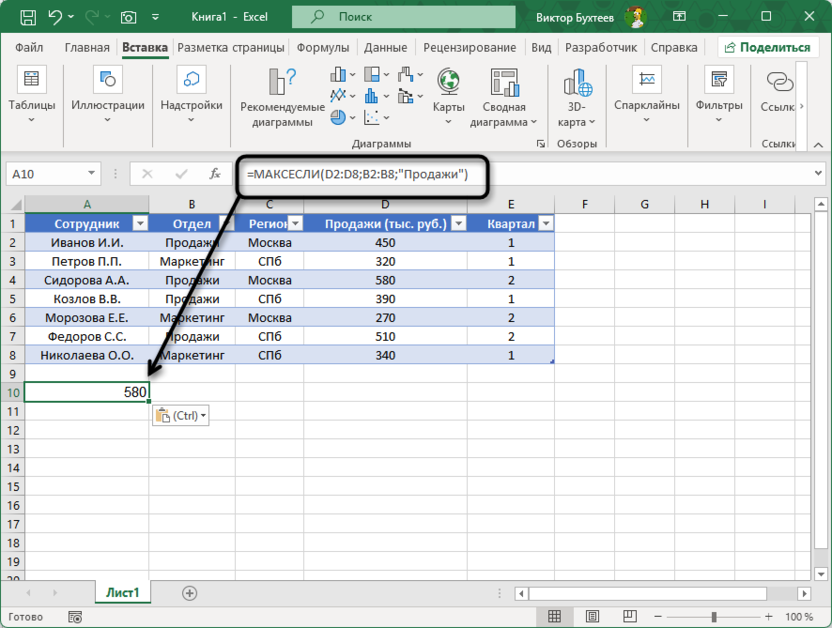The image size is (832, 628).
Task: Open filter dropdown for Отдел column
Action: [x=224, y=224]
